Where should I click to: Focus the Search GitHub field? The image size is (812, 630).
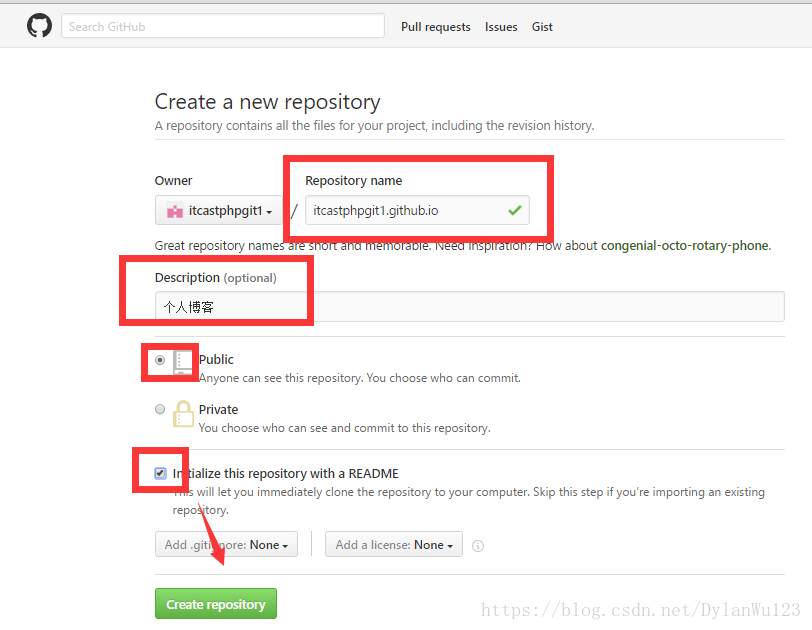pyautogui.click(x=223, y=26)
